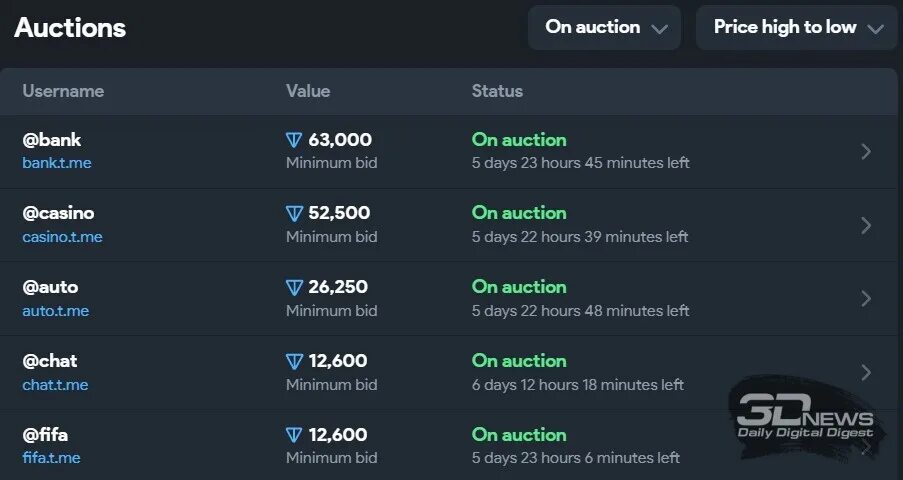
Task: Click the TON icon beside 52,500
Action: [294, 213]
